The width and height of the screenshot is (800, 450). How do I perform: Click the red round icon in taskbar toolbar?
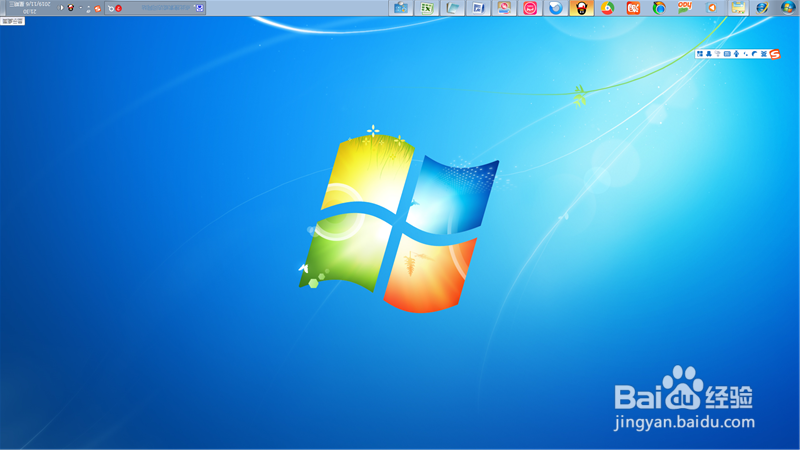[118, 8]
